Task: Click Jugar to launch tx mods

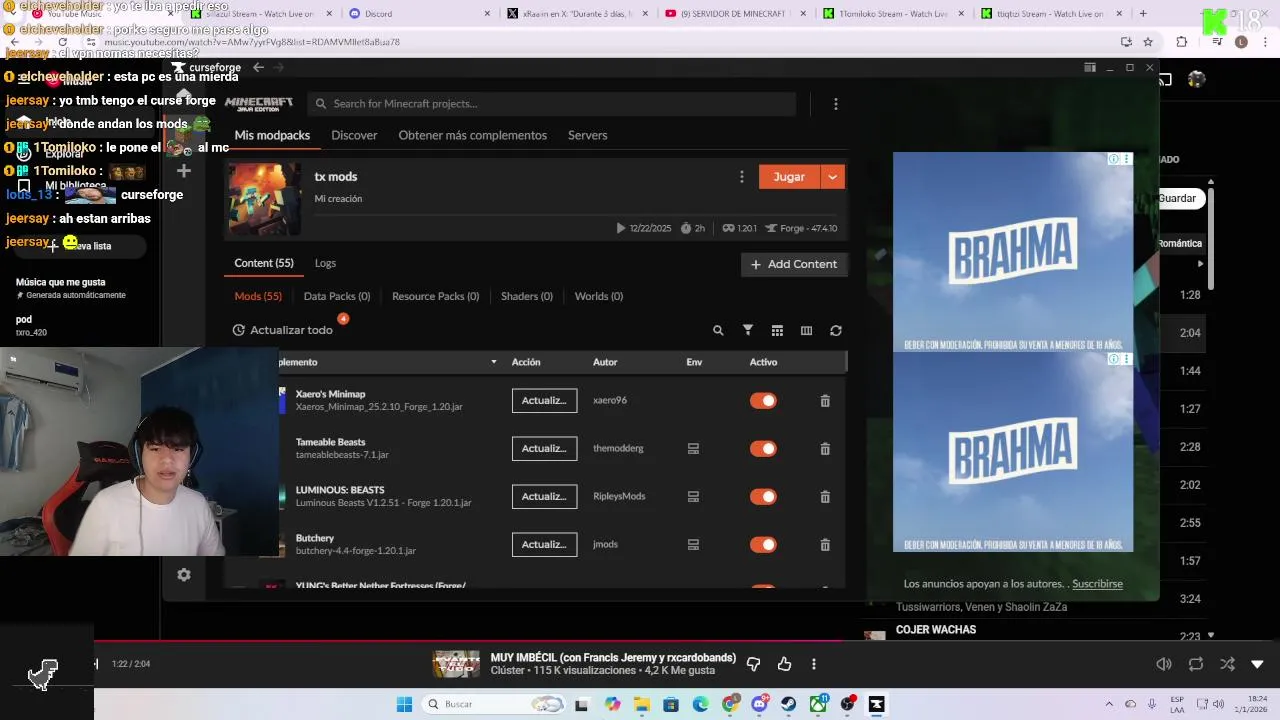Action: (x=789, y=177)
